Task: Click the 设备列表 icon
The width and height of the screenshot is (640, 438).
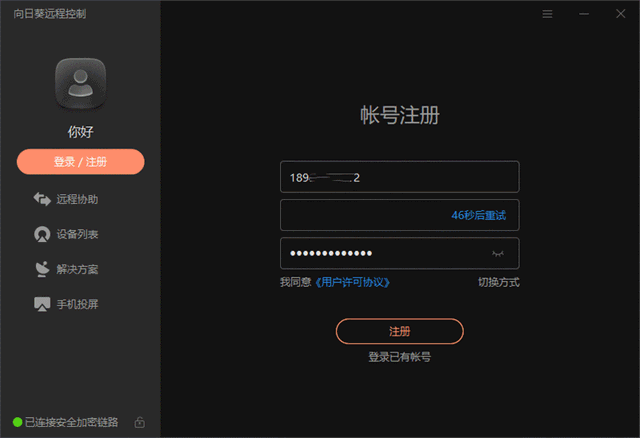Action: click(x=42, y=234)
